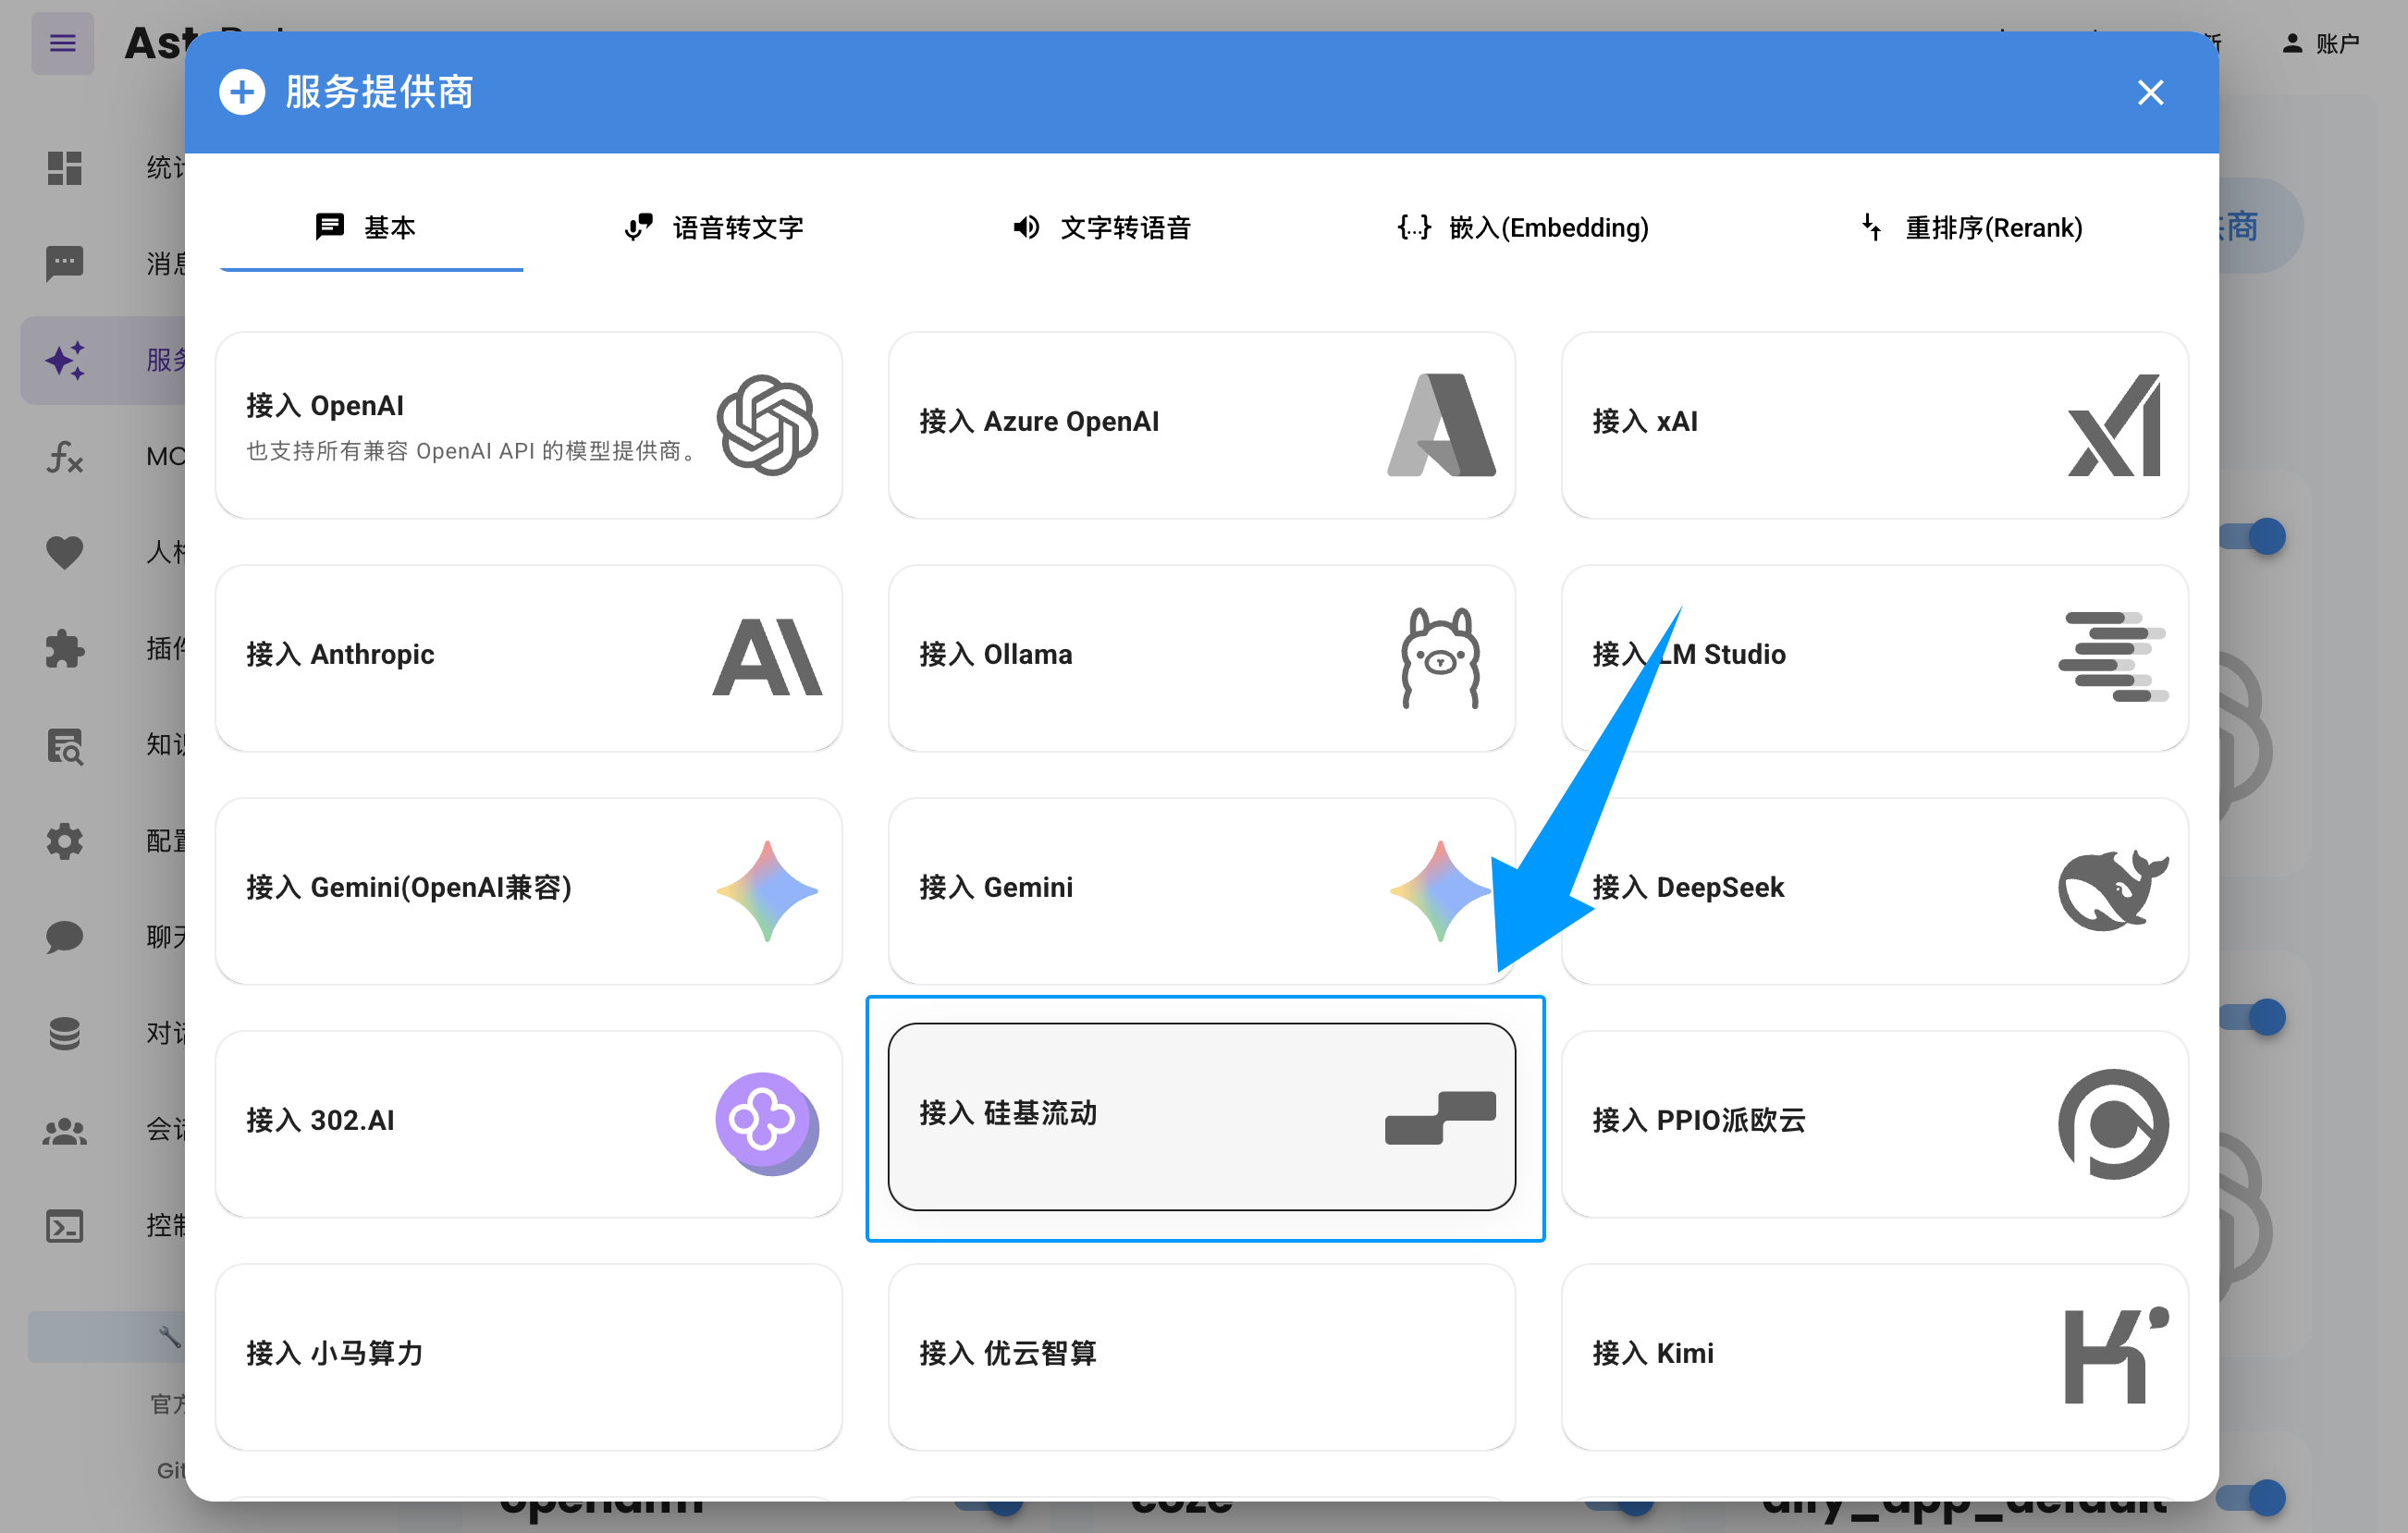2408x1533 pixels.
Task: Open plugins via the puzzle piece icon
Action: [x=63, y=649]
